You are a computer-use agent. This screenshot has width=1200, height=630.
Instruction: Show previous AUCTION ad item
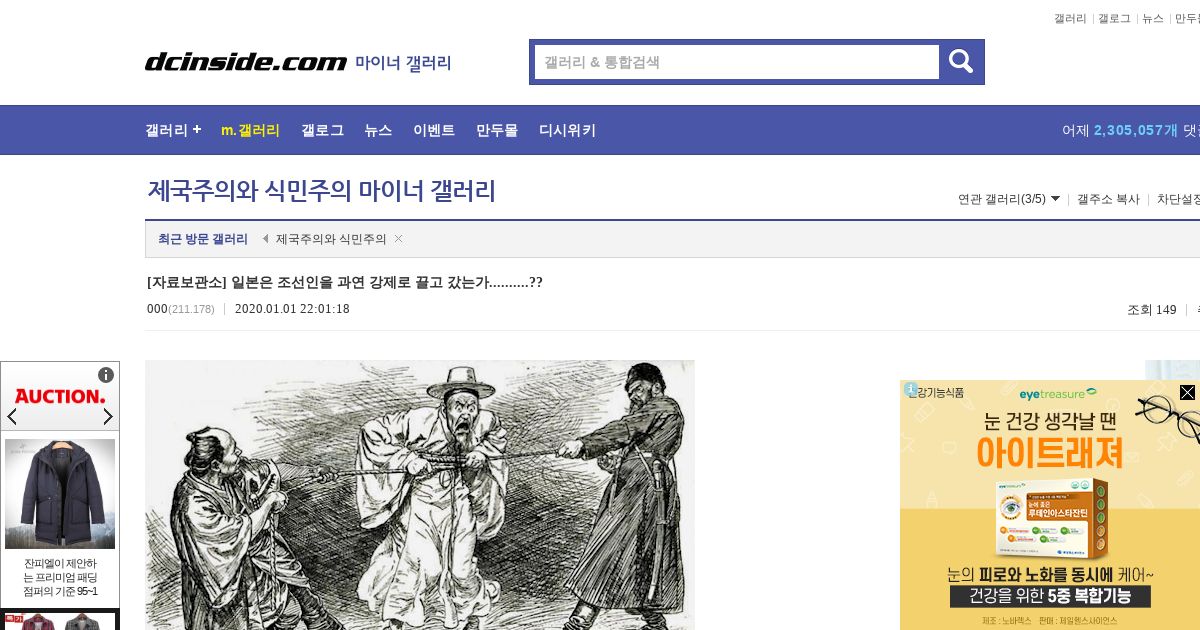[x=12, y=416]
